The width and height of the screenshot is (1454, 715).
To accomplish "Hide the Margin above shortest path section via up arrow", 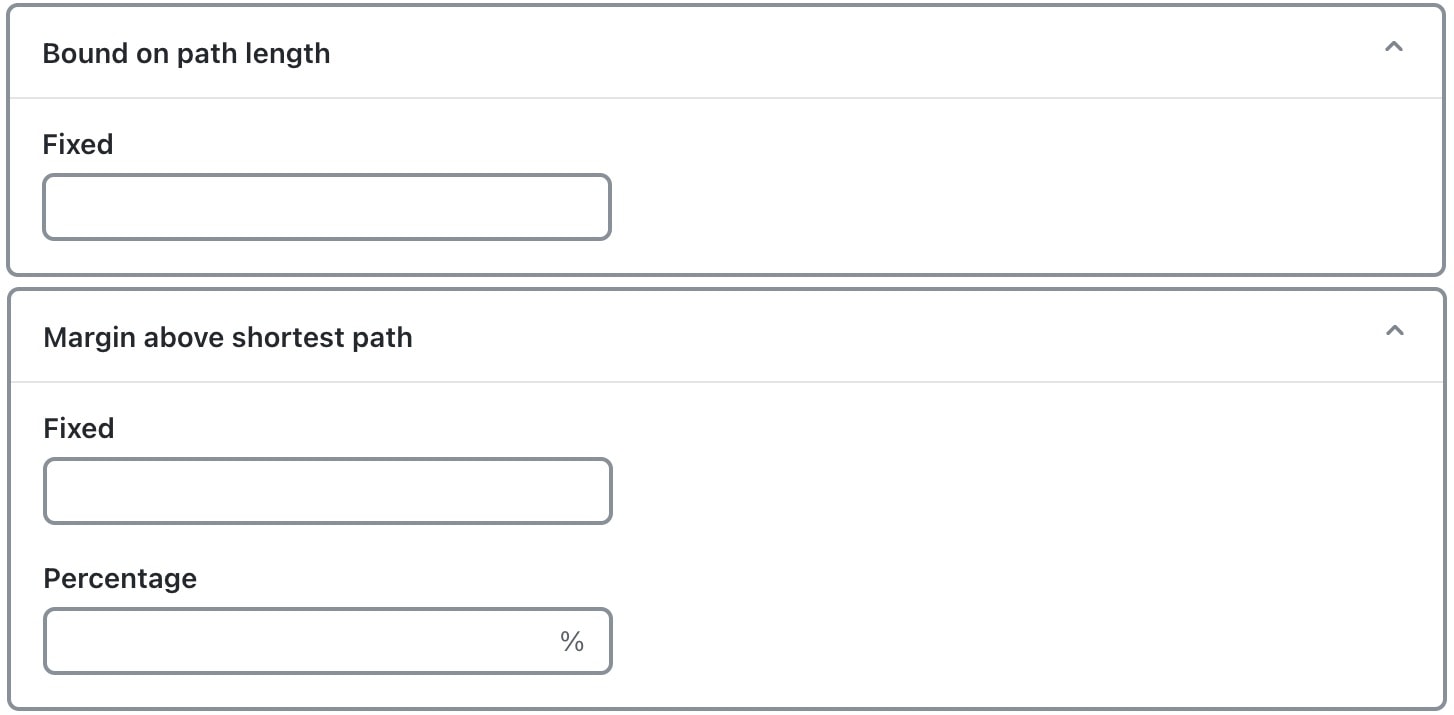I will [x=1394, y=332].
